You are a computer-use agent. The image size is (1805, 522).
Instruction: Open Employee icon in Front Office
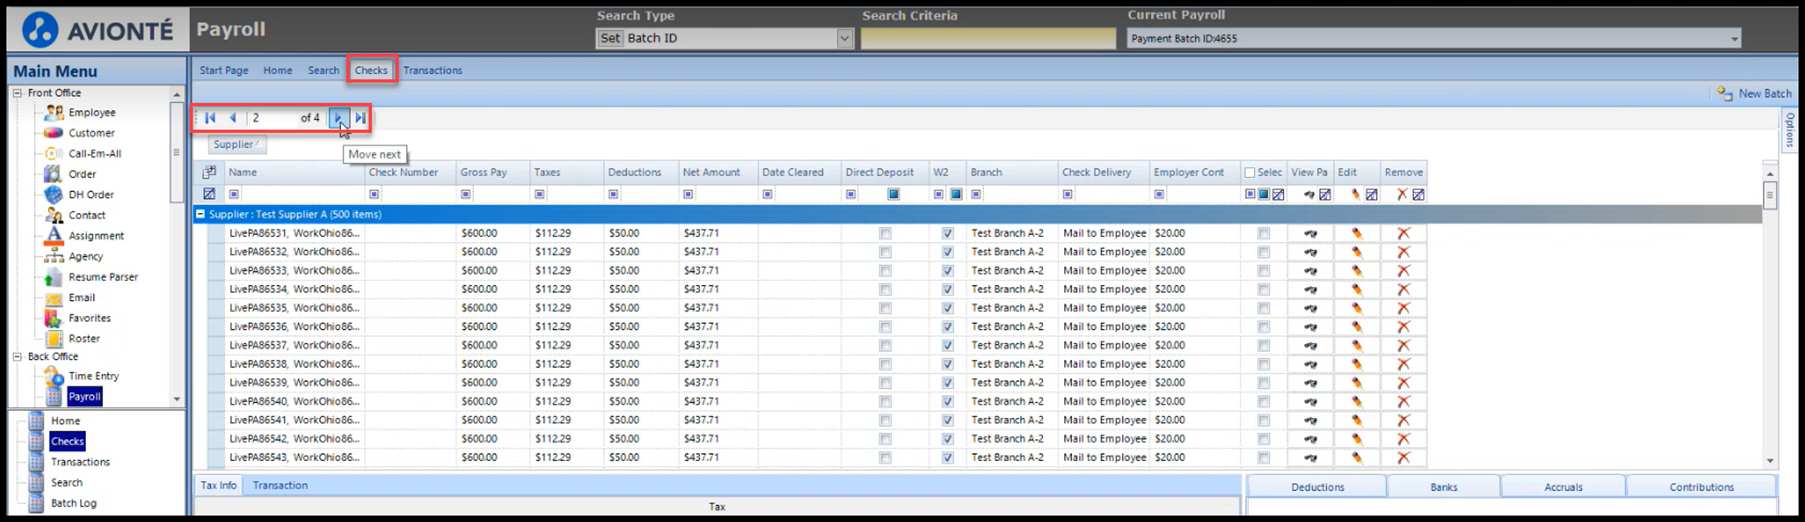tap(54, 113)
